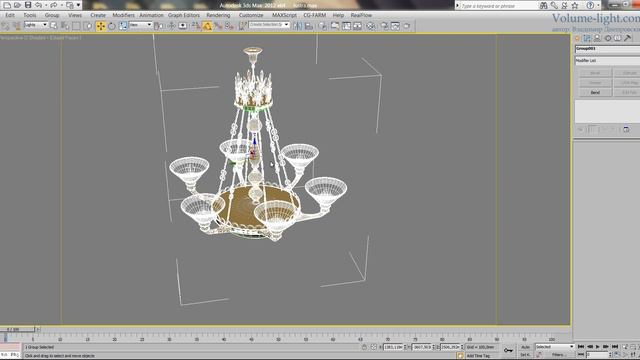Switch to the Utilities hammer tab
Screen dimensions: 640x360
(628, 38)
